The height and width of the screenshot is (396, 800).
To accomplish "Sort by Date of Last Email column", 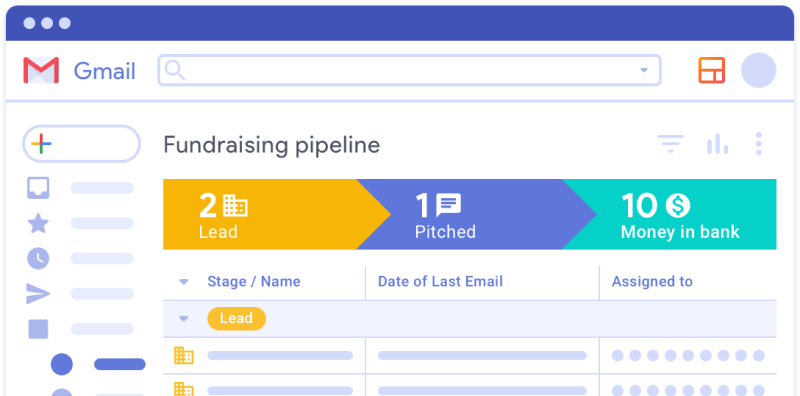I will [440, 282].
